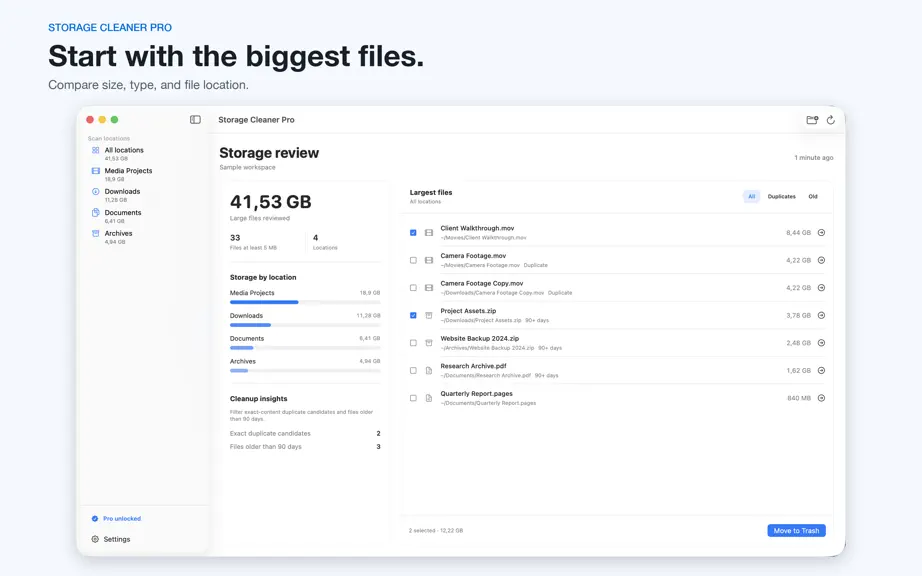
Task: Click the 2 selected status text
Action: 436,530
